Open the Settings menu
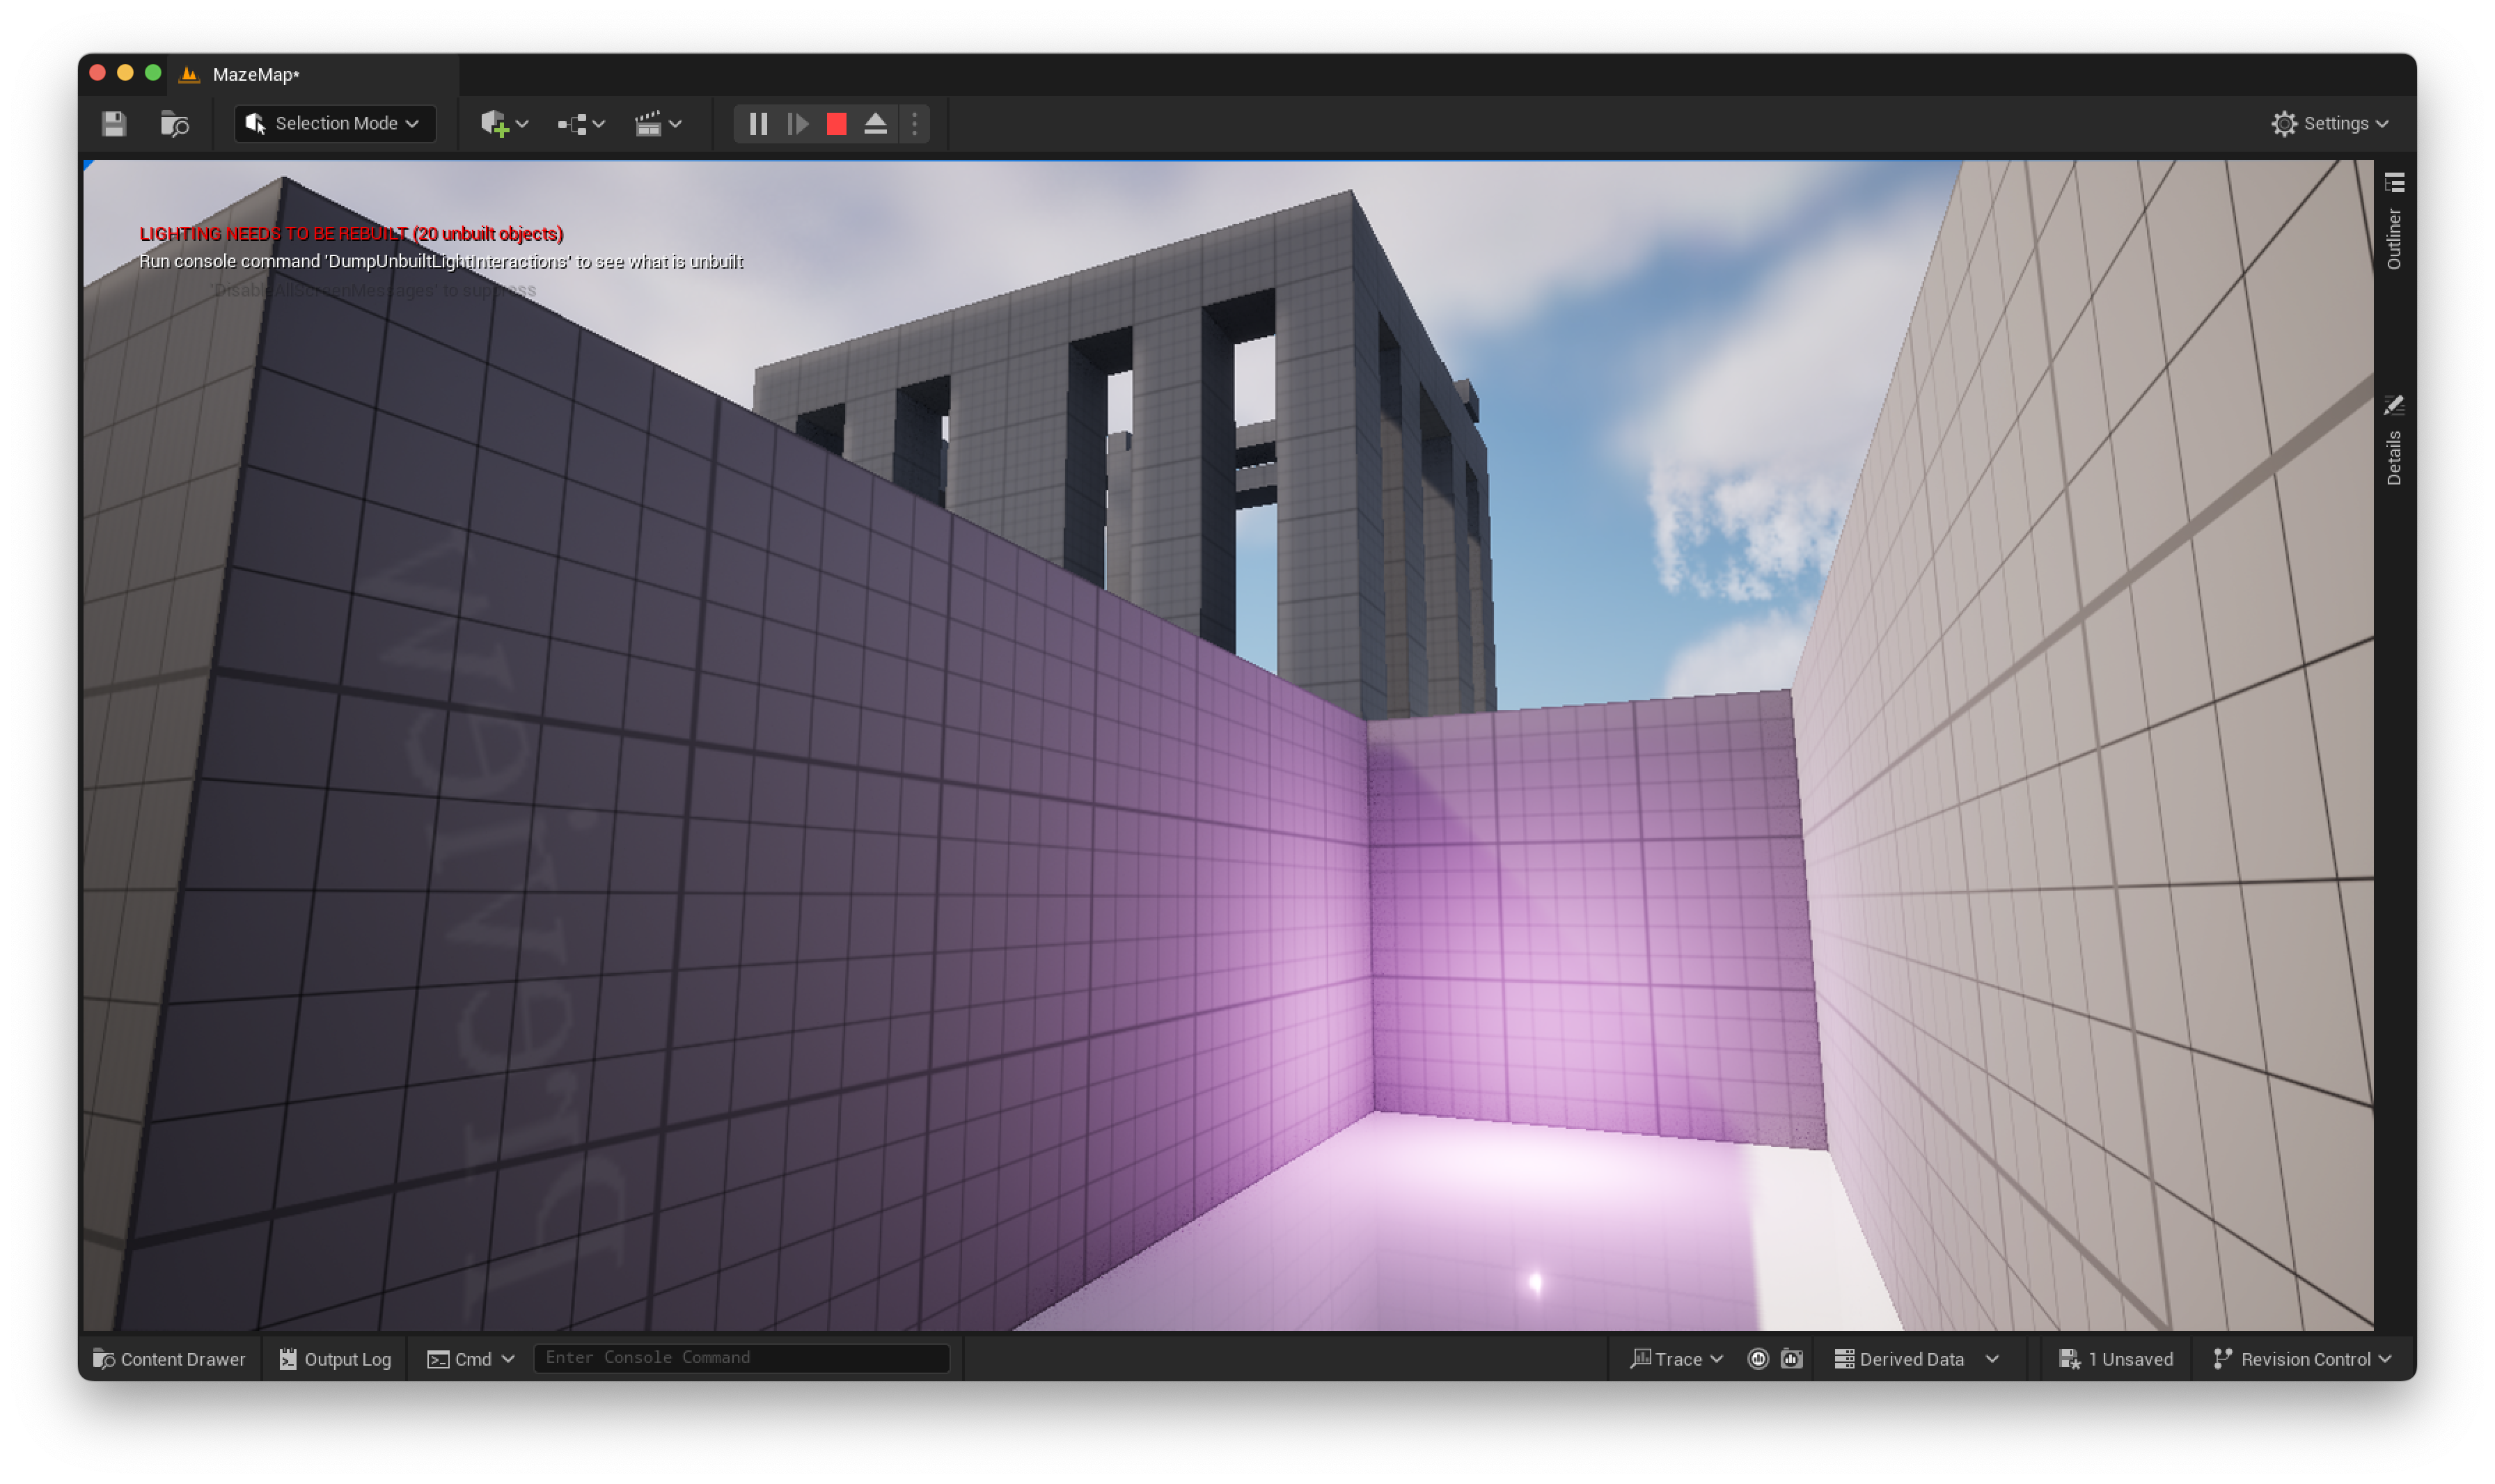 click(x=2330, y=124)
